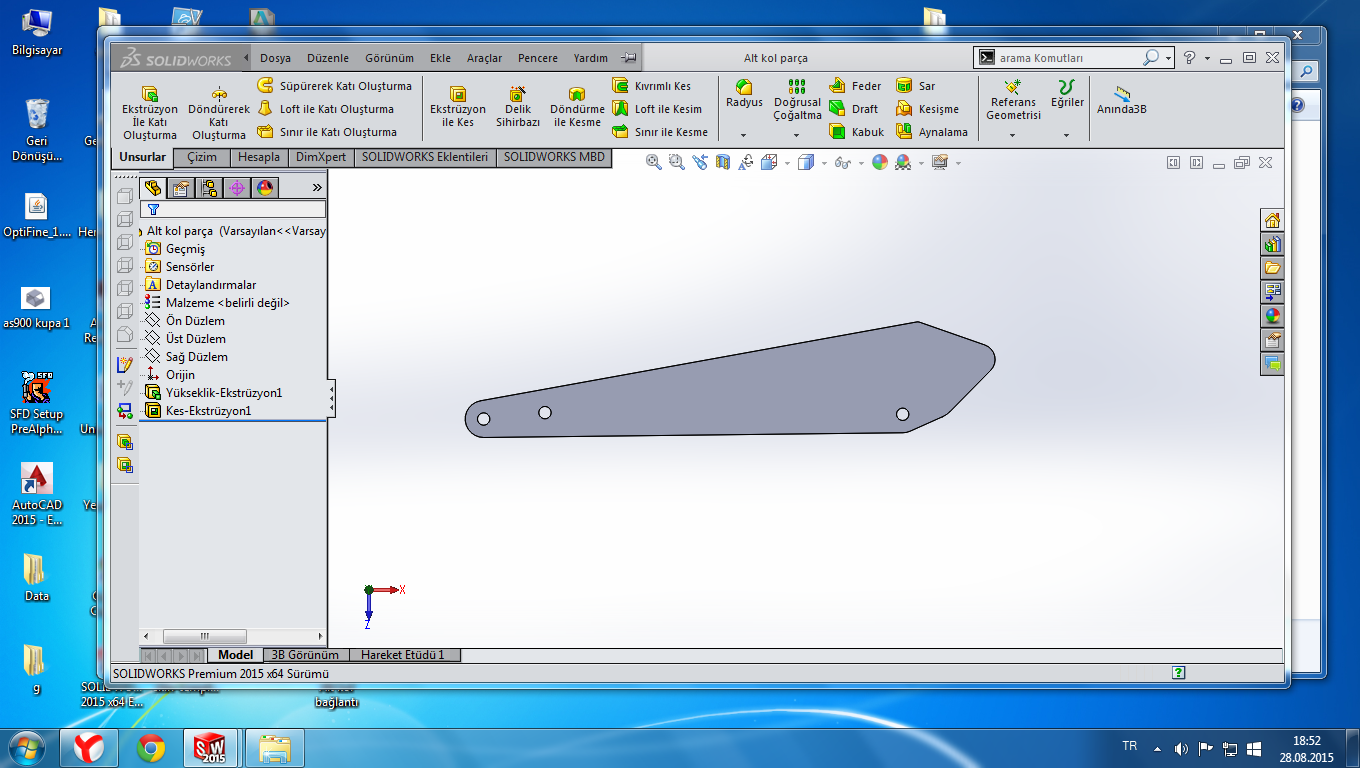
Task: Choose Süpürerek Katı Oluşturma
Action: [334, 86]
